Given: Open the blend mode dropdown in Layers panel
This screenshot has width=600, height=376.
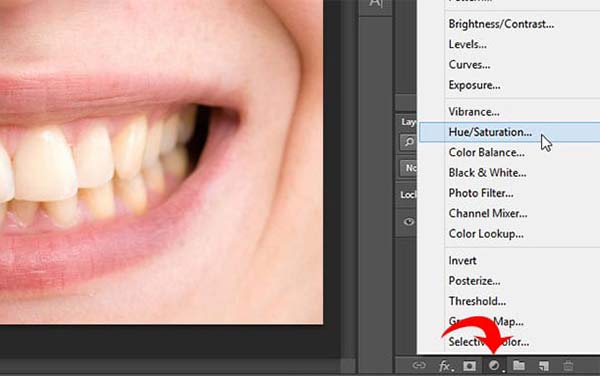Looking at the screenshot, I should click(409, 168).
